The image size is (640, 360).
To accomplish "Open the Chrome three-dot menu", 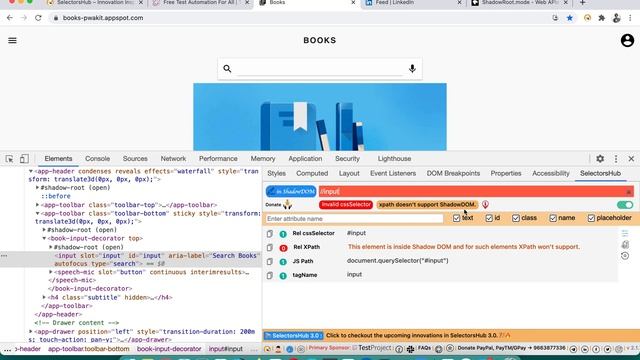I will (x=630, y=18).
